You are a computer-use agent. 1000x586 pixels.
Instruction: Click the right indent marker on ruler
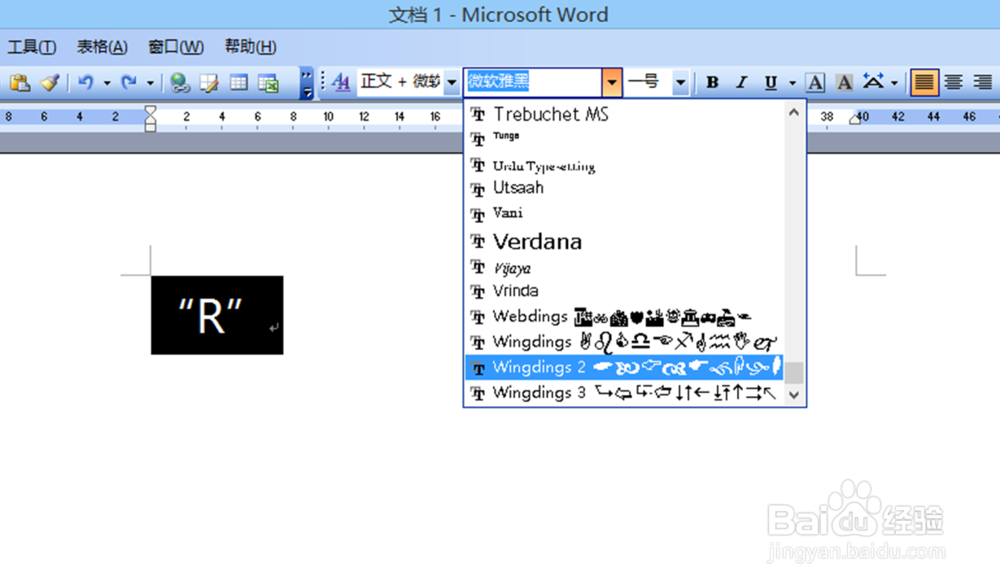click(x=855, y=119)
